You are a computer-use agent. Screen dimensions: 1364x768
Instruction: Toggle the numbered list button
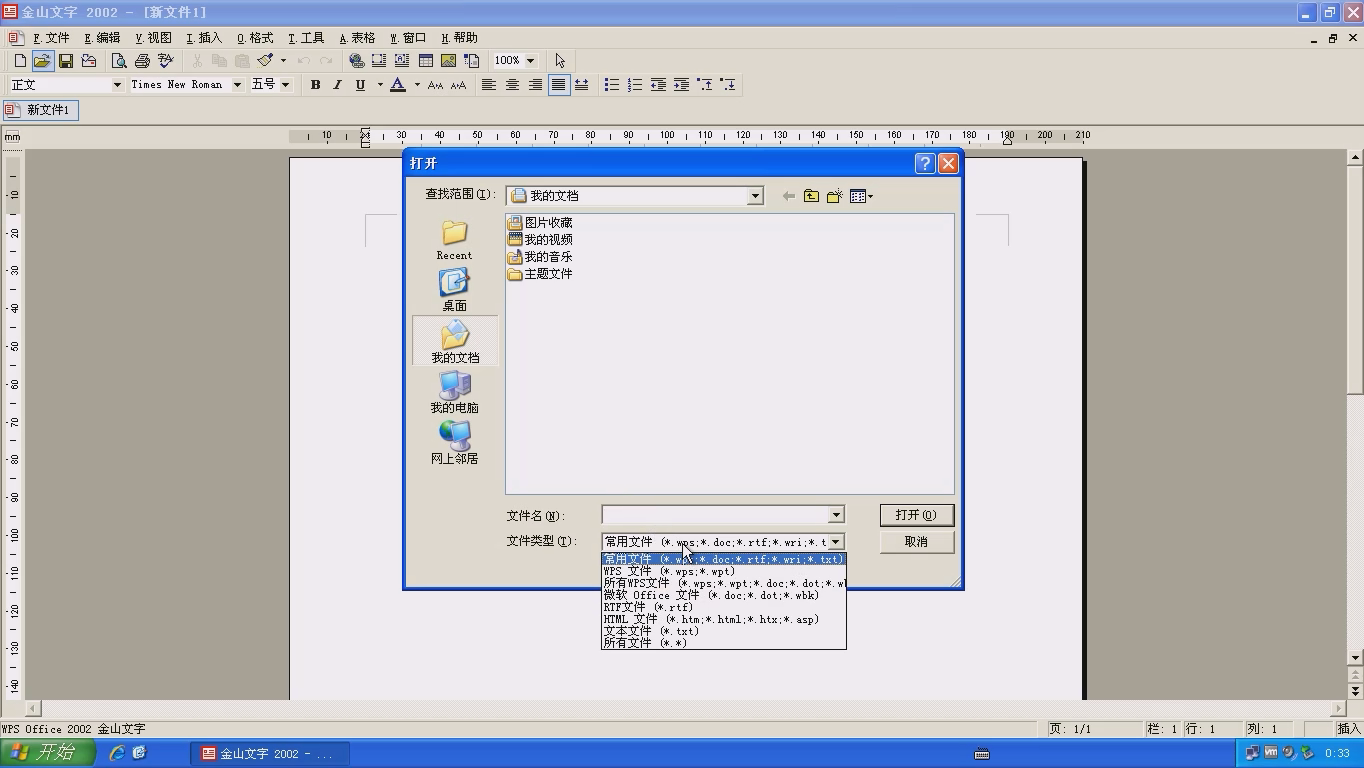coord(635,85)
